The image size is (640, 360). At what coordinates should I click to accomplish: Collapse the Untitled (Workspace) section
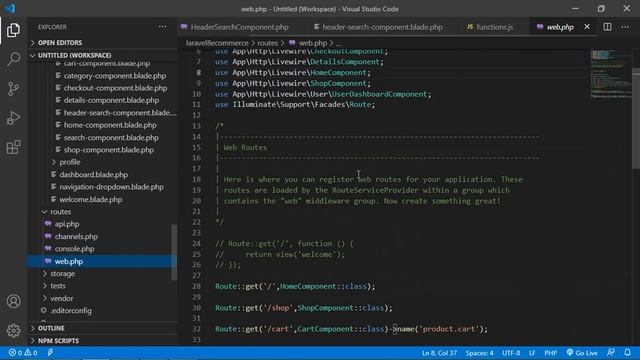[x=74, y=55]
